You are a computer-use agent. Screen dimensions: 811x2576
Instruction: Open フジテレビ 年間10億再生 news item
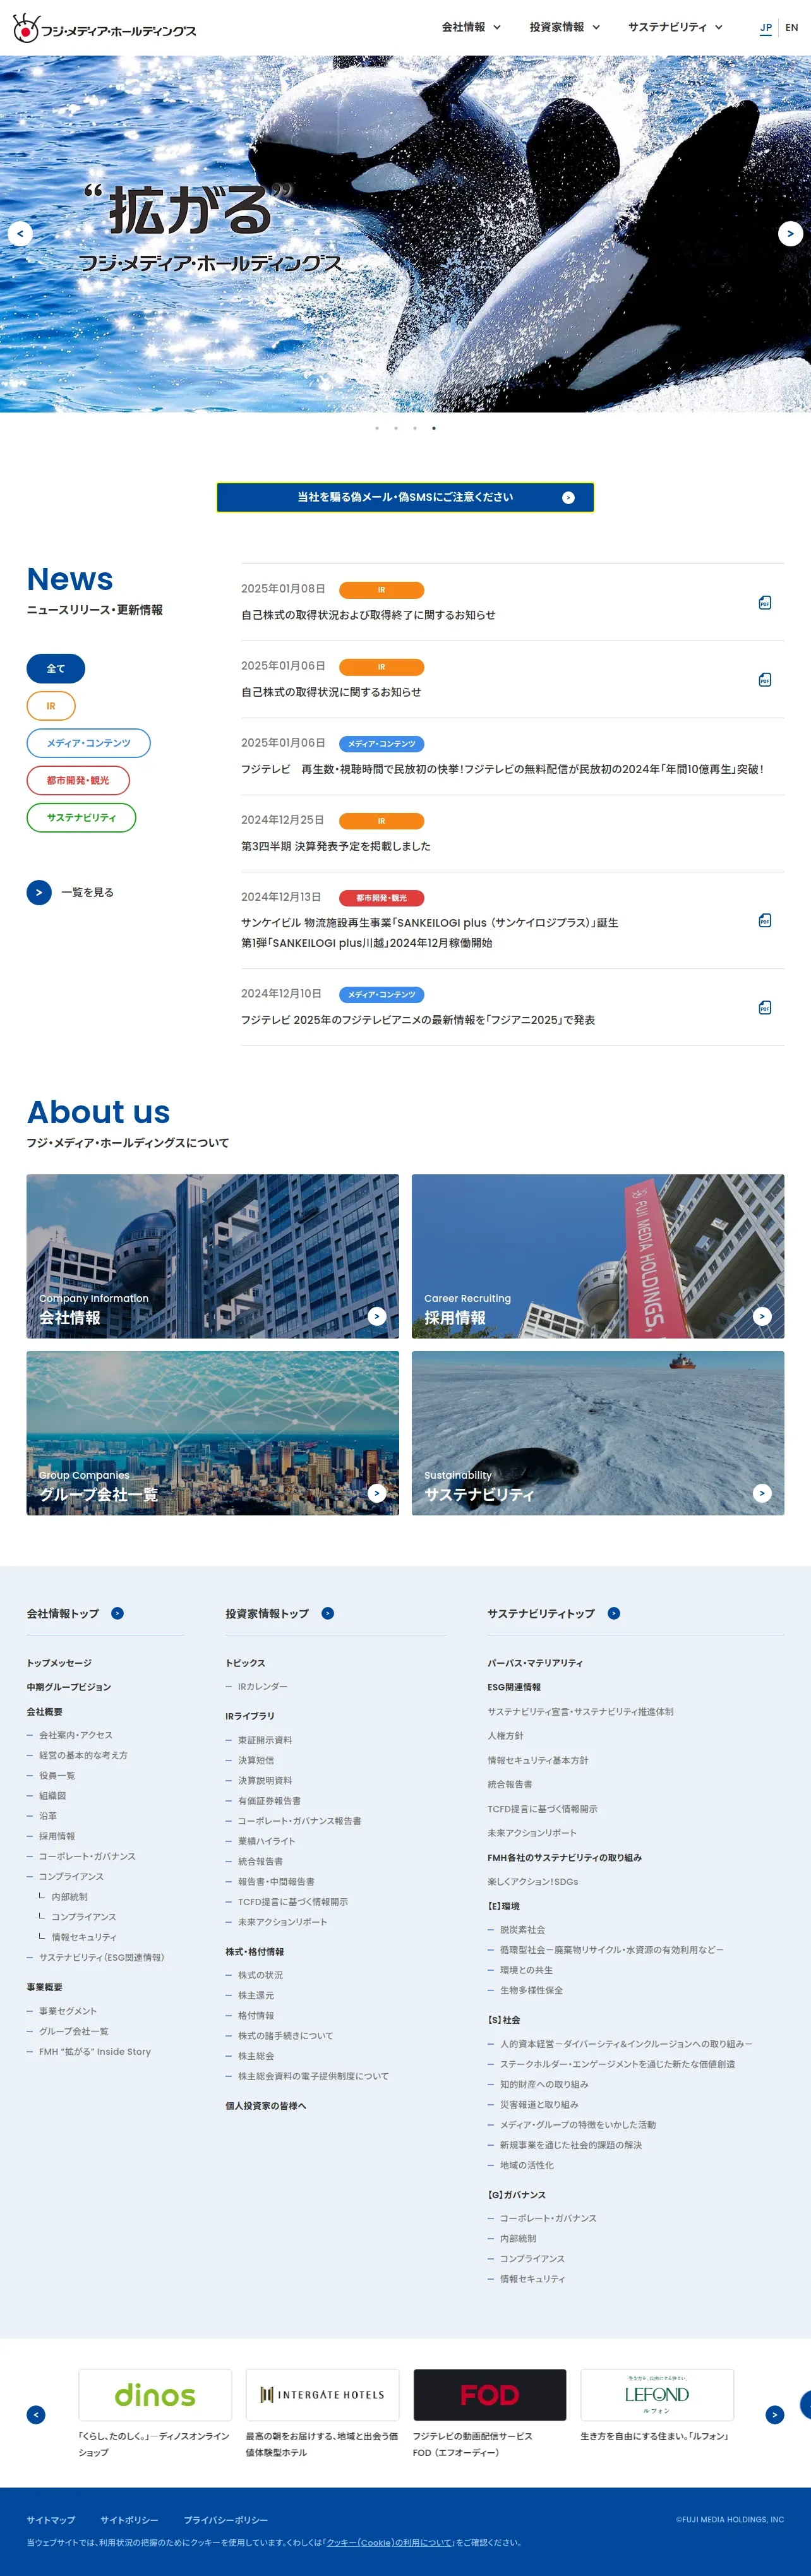(503, 769)
